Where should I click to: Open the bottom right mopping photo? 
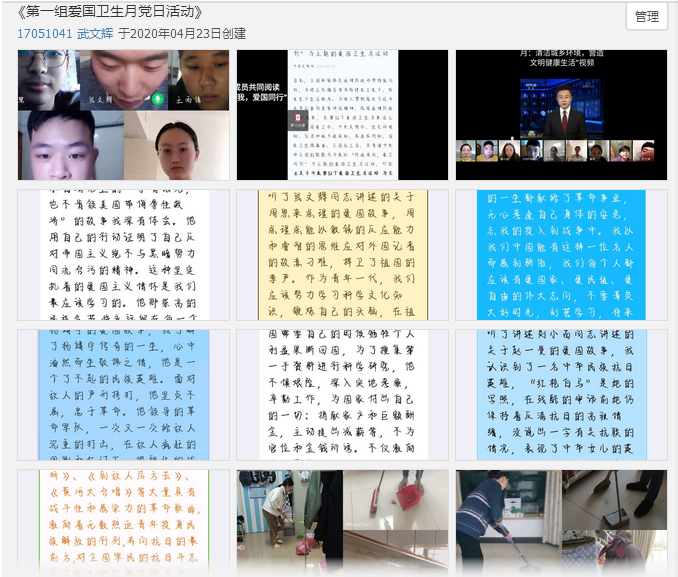[x=561, y=520]
